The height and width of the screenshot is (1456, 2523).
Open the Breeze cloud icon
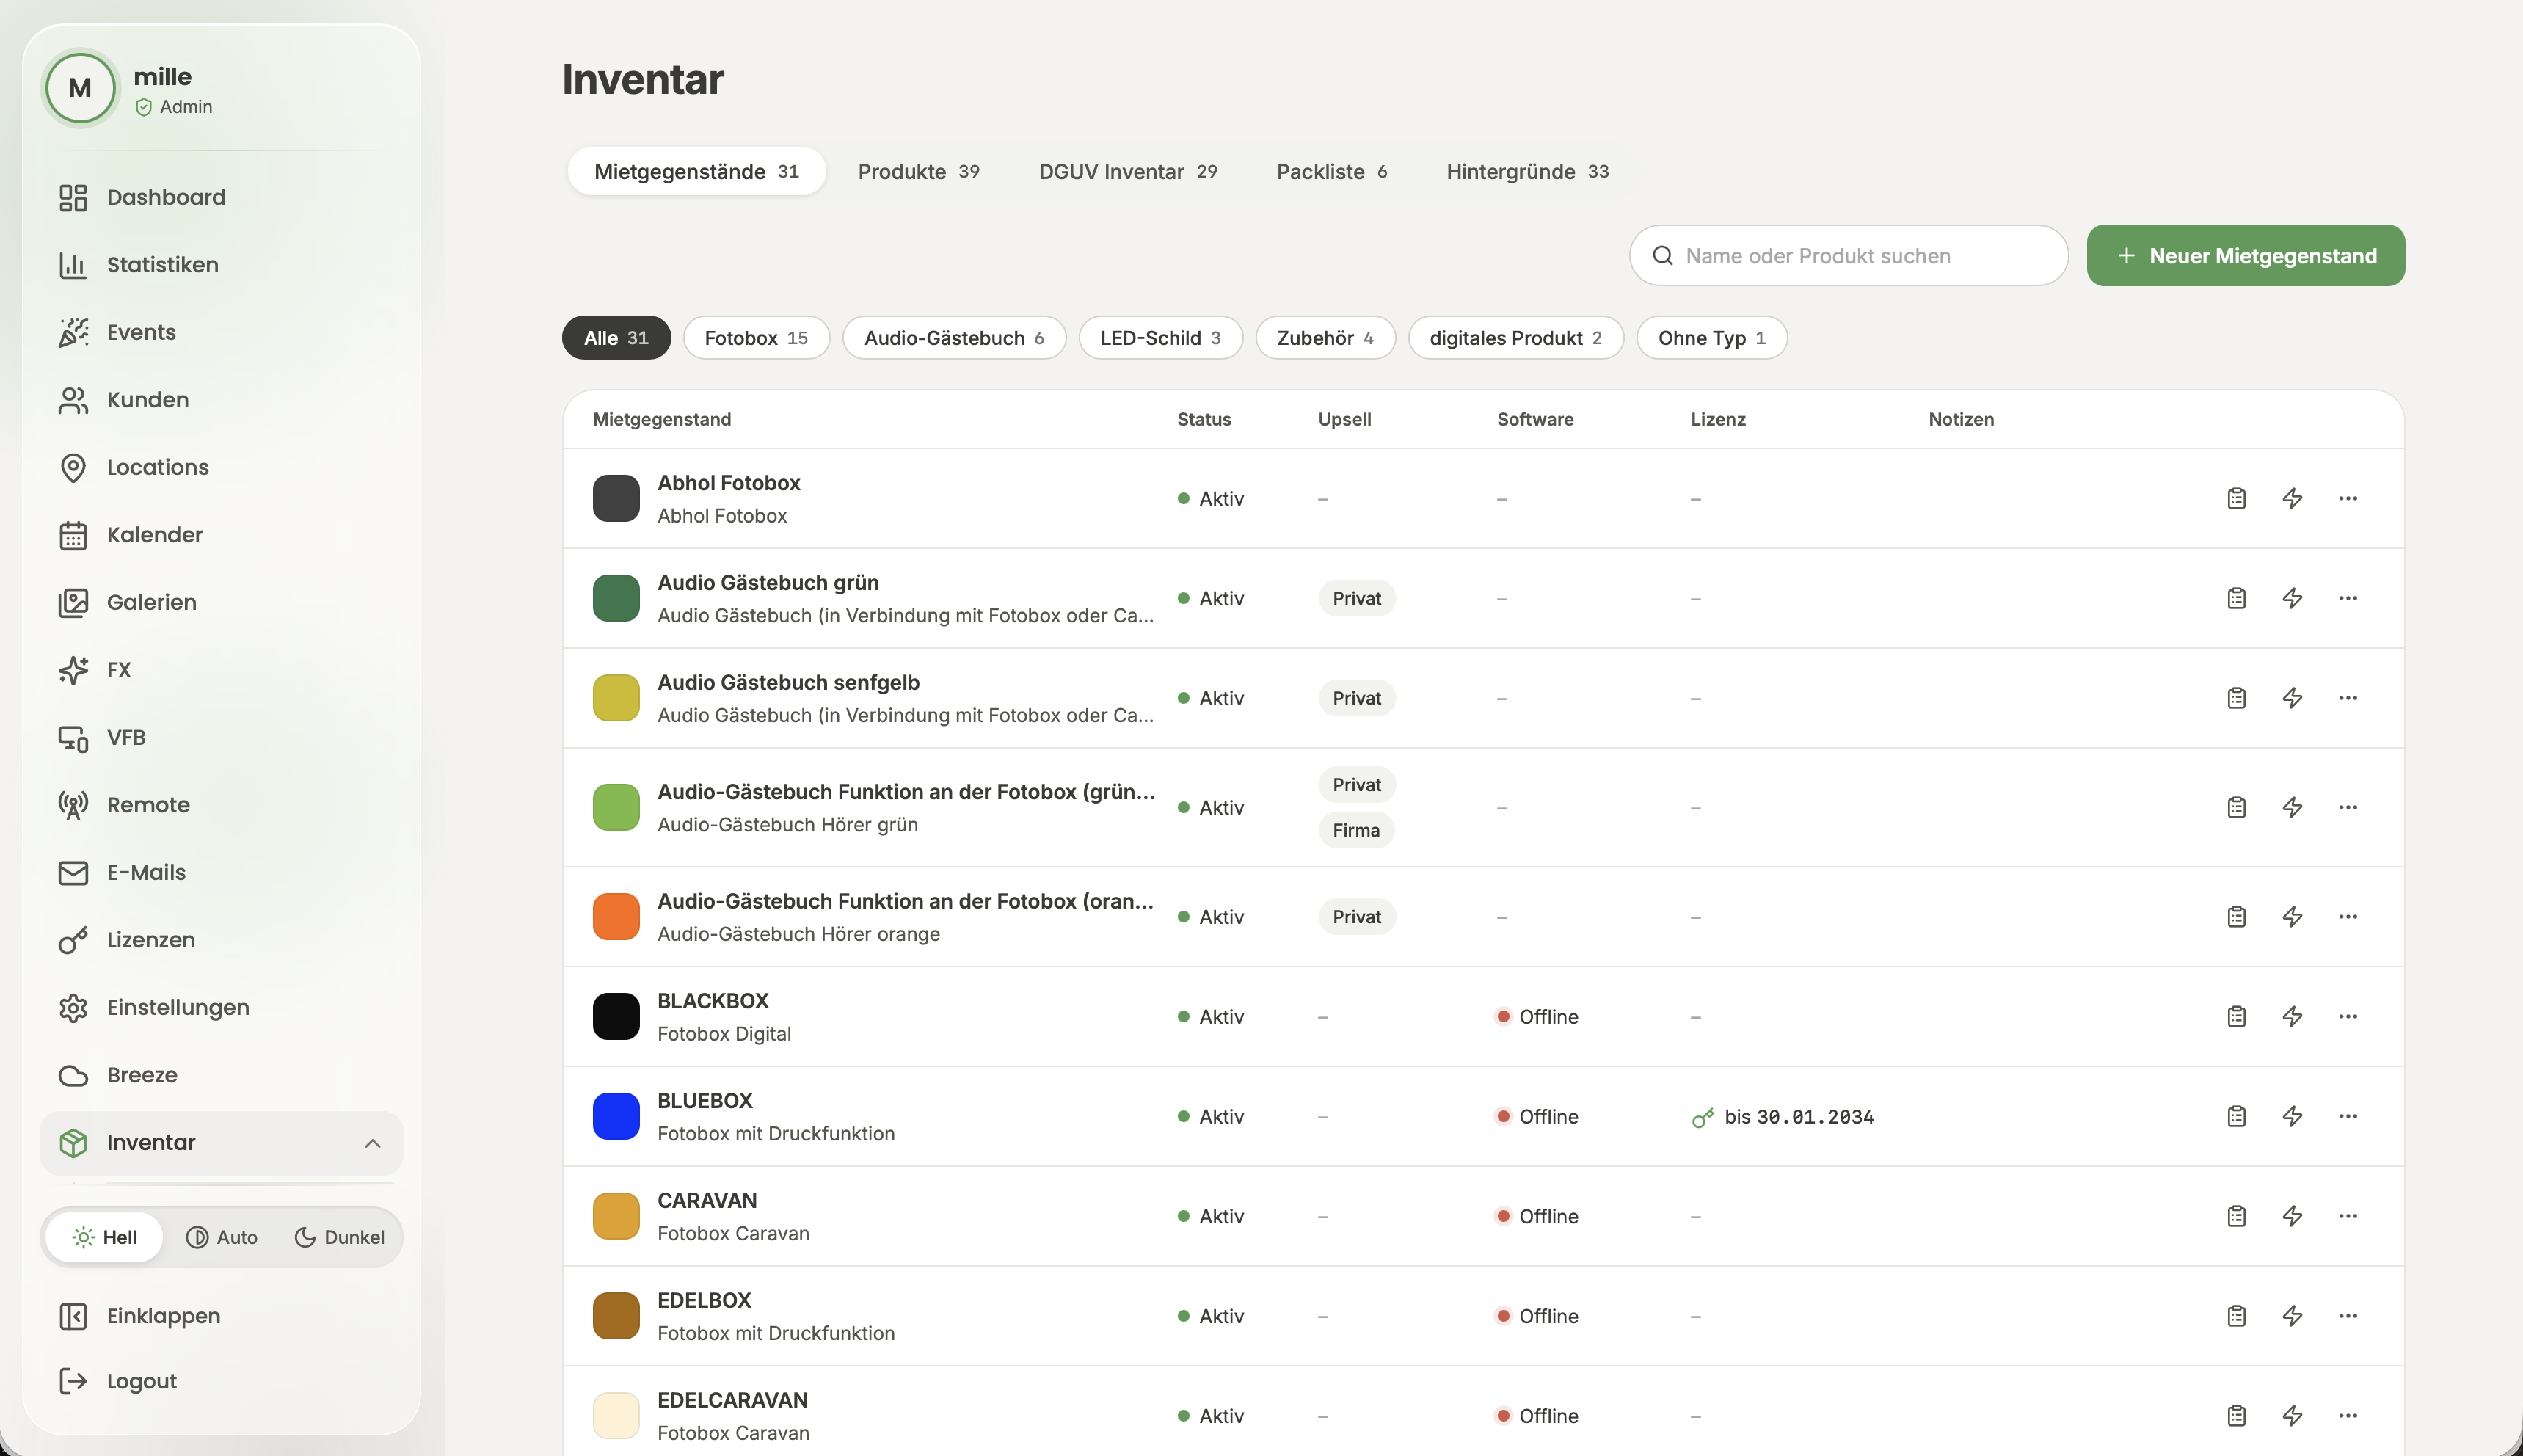[73, 1074]
